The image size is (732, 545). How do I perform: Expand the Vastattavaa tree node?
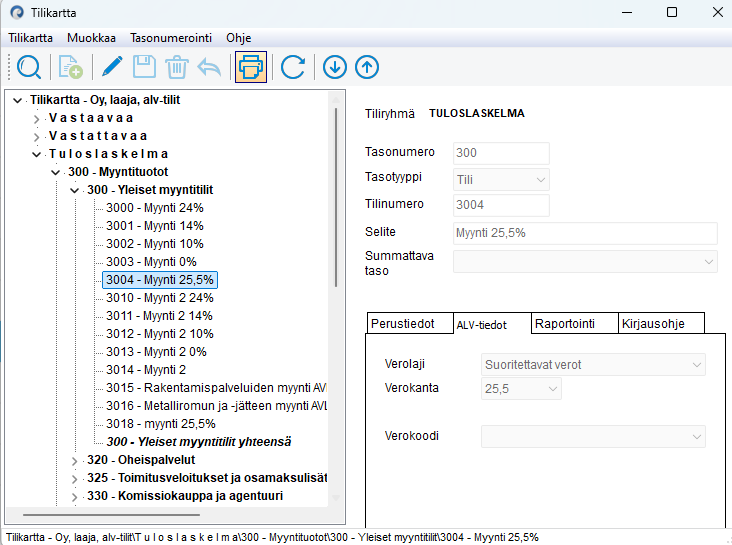click(36, 136)
